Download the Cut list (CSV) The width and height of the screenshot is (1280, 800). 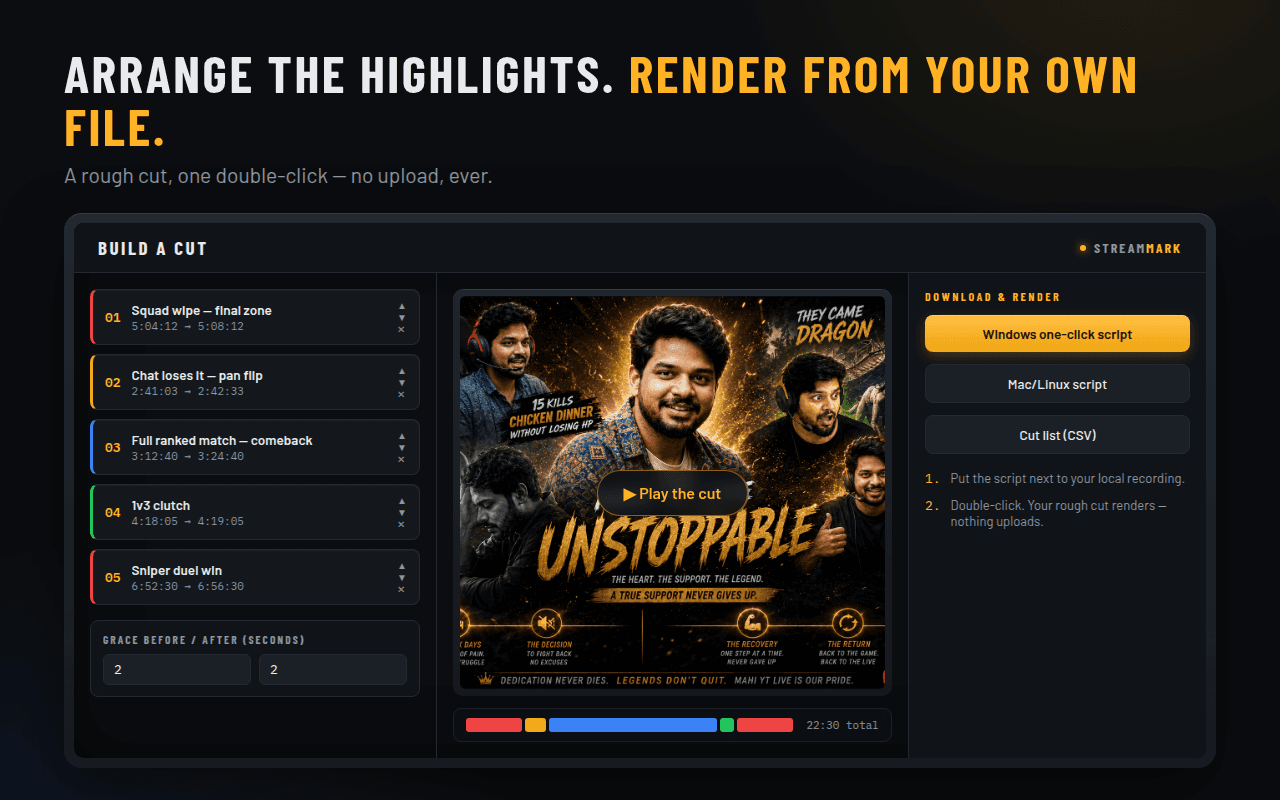pos(1057,435)
